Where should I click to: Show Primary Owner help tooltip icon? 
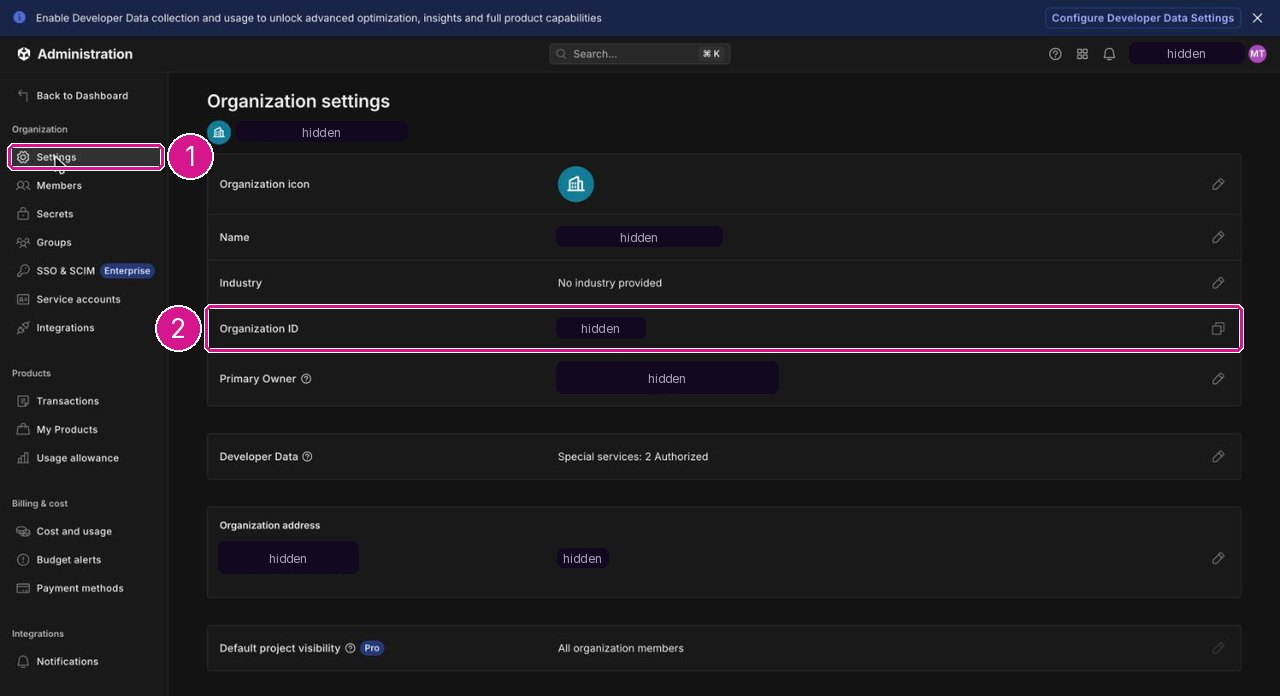[x=306, y=379]
